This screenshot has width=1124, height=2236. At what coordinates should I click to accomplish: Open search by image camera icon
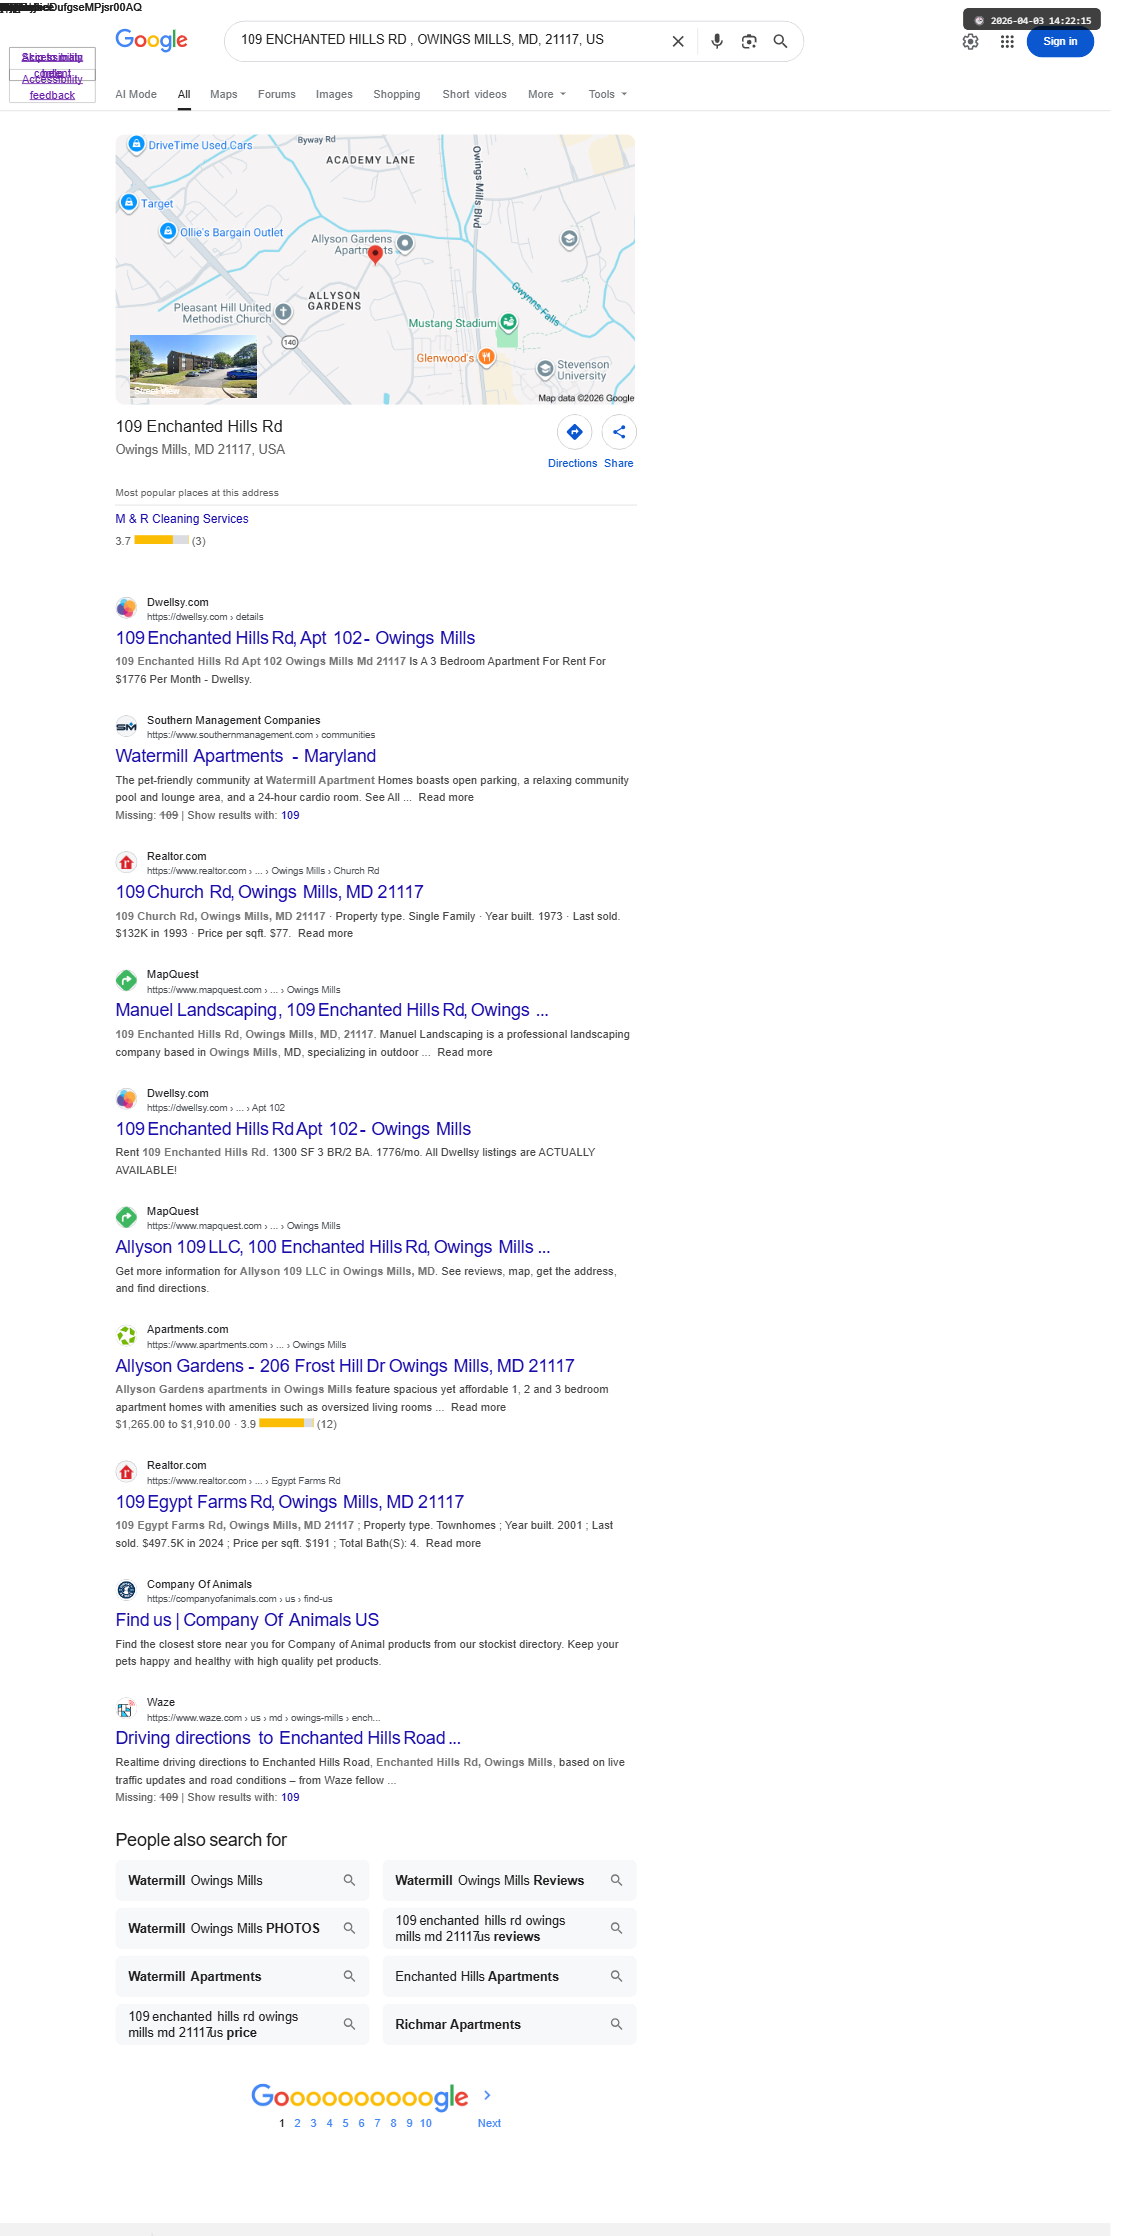click(749, 41)
